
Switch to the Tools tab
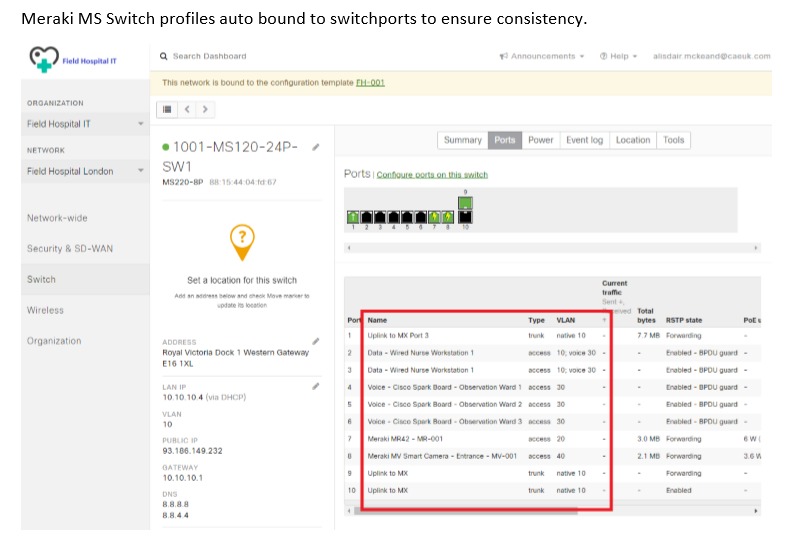pyautogui.click(x=673, y=140)
